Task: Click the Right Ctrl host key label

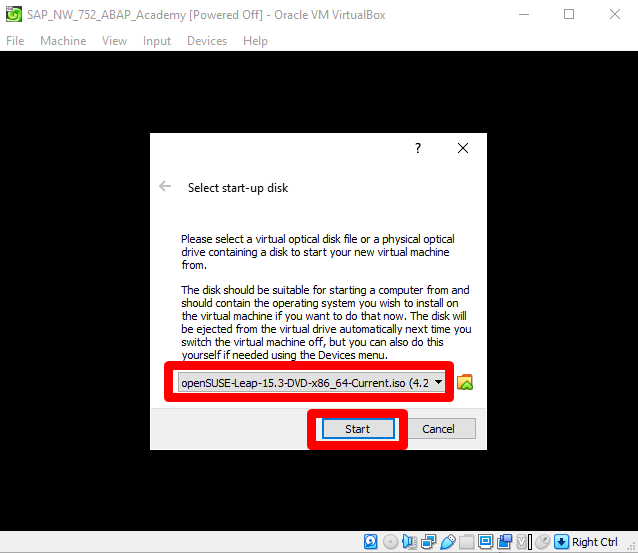Action: [x=594, y=542]
